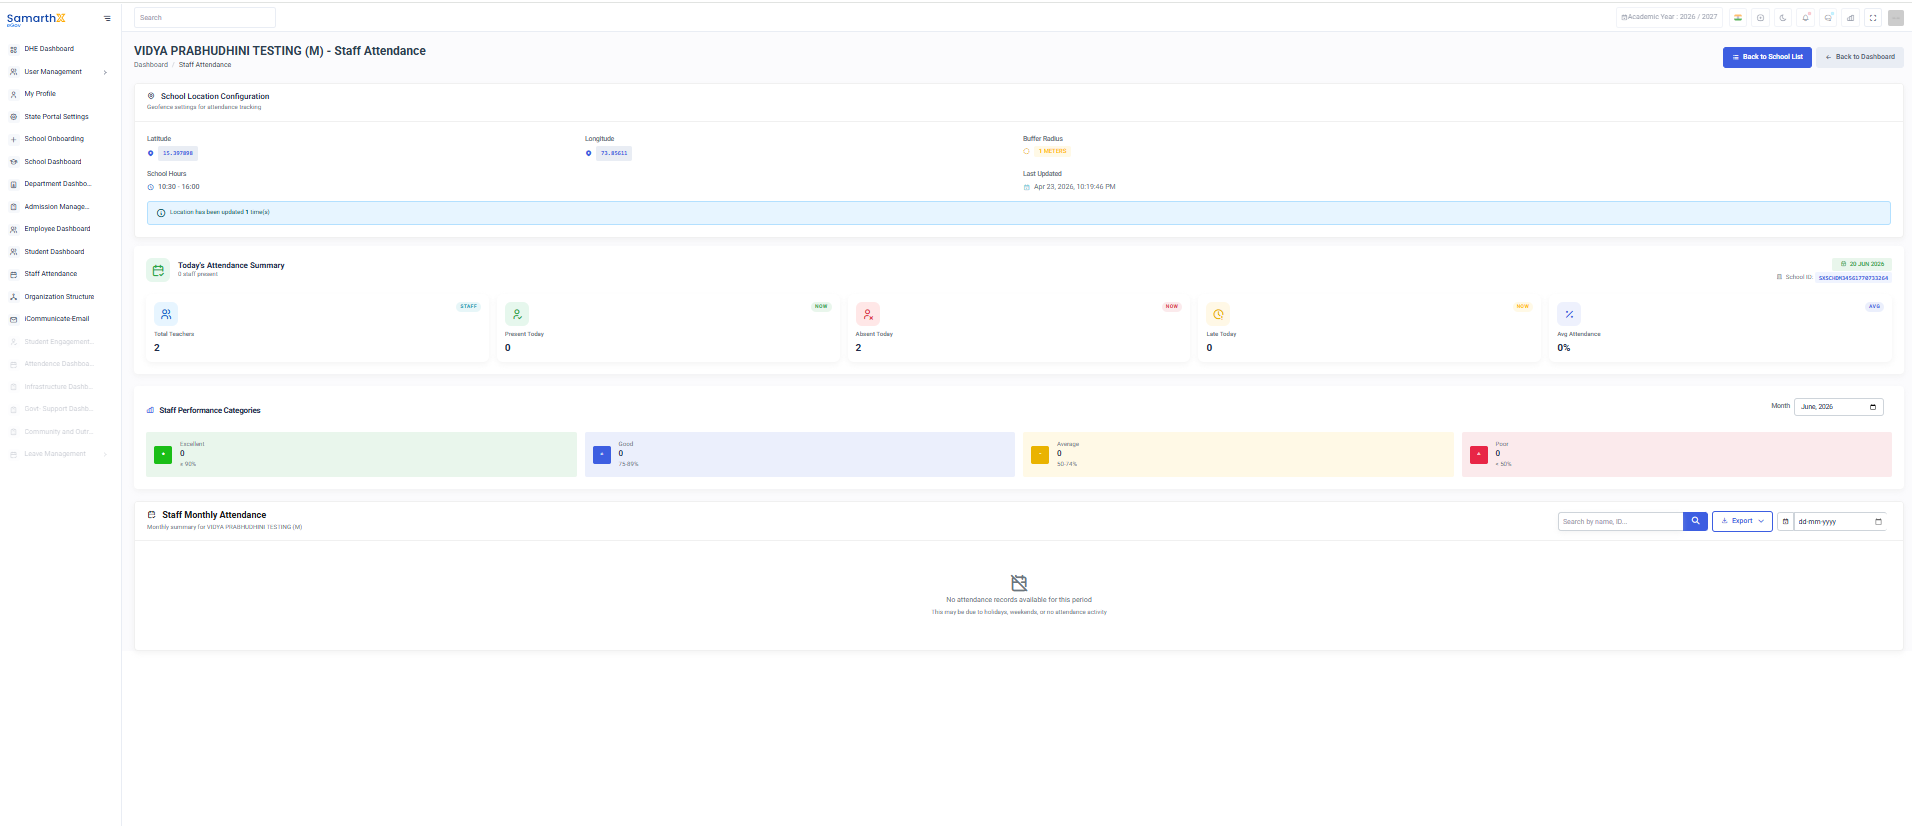Screen dimensions: 1912x826
Task: Open State Portal Settings
Action: click(x=56, y=117)
